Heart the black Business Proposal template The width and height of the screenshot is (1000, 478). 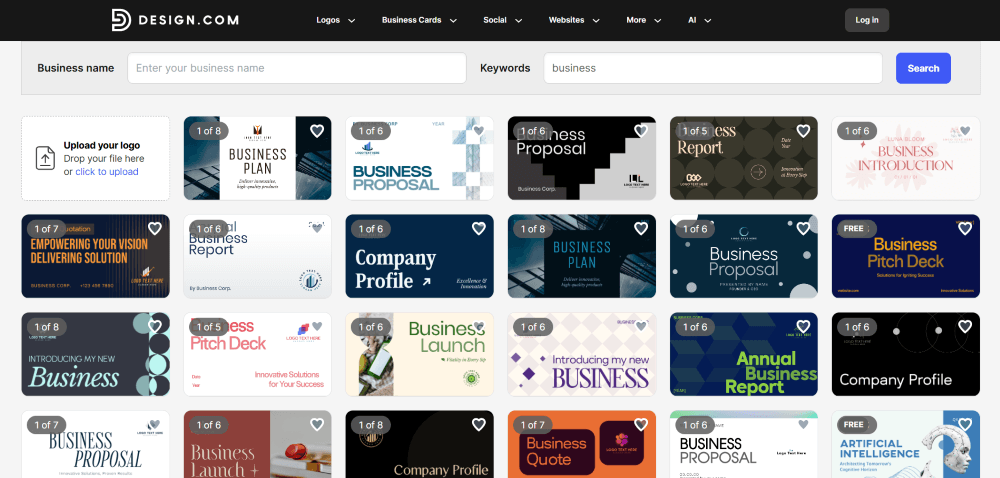click(641, 131)
